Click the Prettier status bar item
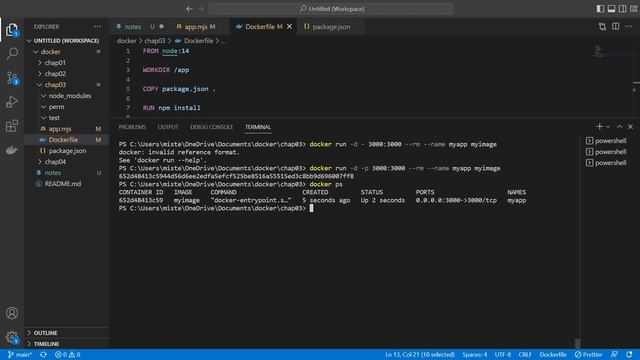The width and height of the screenshot is (640, 360). coord(589,354)
